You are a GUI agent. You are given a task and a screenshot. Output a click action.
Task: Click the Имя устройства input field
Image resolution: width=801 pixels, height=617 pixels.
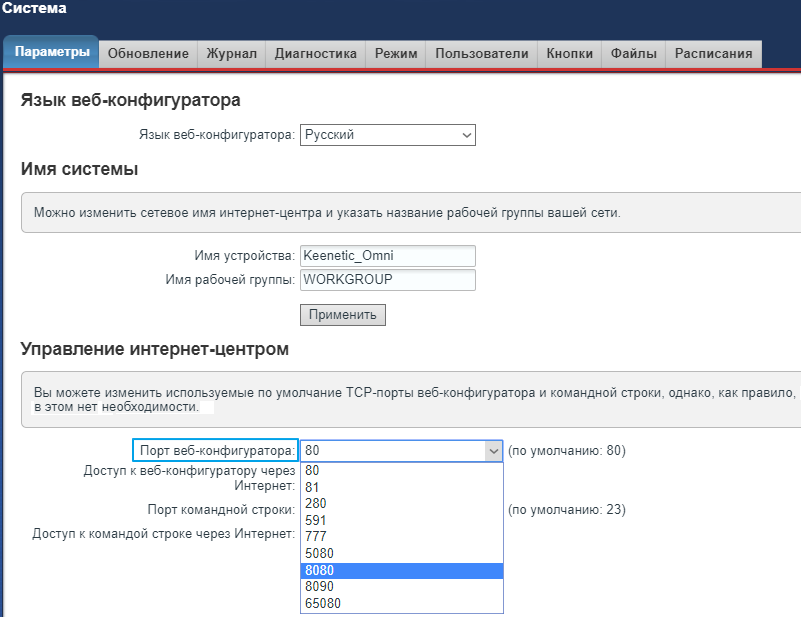coord(388,255)
